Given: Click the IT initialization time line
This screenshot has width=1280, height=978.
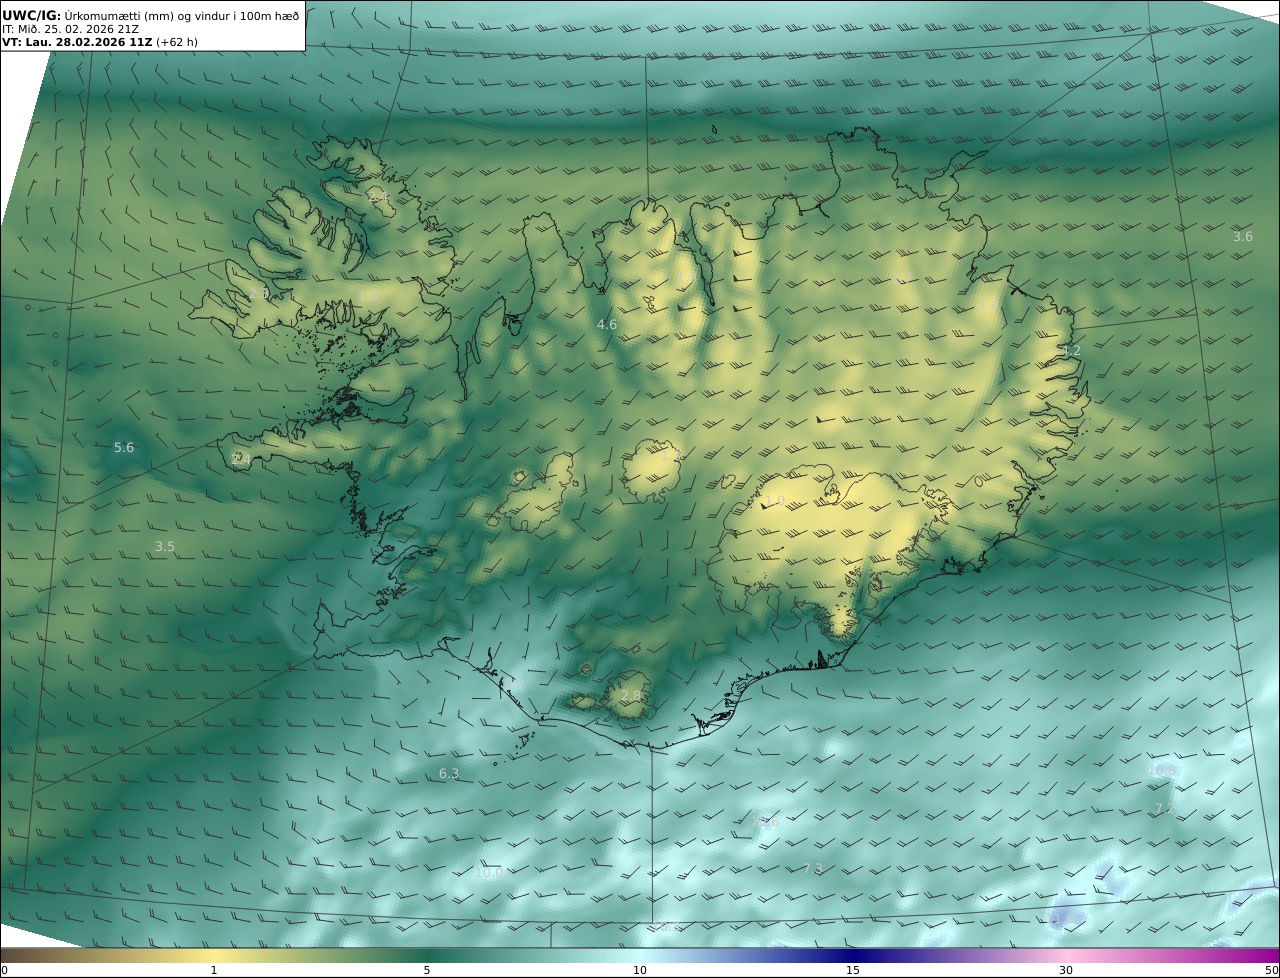Looking at the screenshot, I should tap(70, 29).
